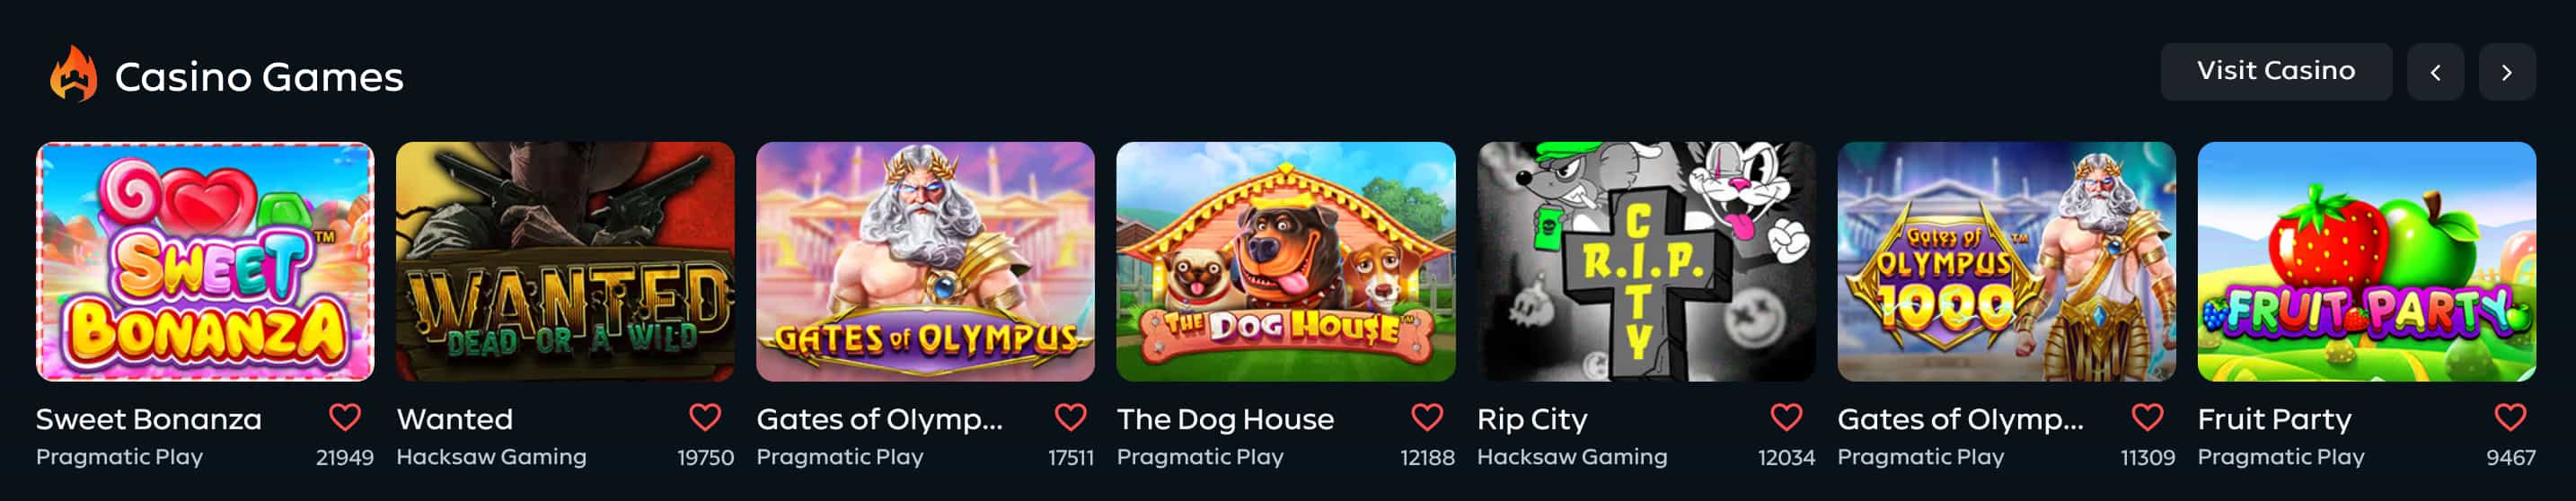Launch Wanted Dead or a Wild thumbnail
The image size is (2576, 501).
[x=565, y=261]
